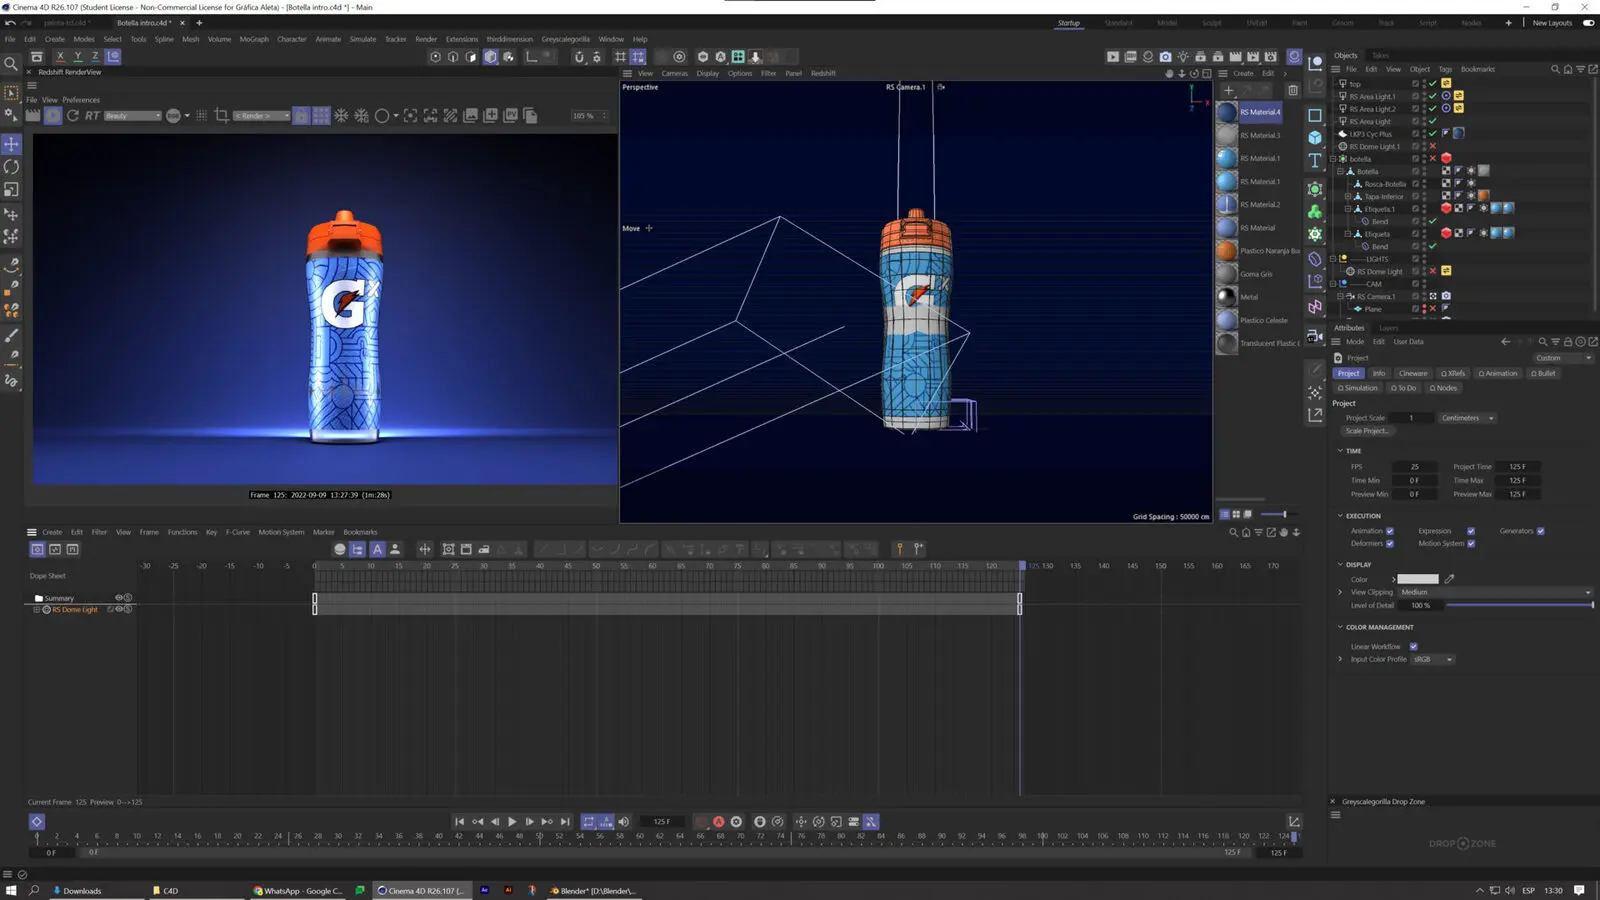1600x900 pixels.
Task: Click the new material plus icon
Action: click(1229, 90)
